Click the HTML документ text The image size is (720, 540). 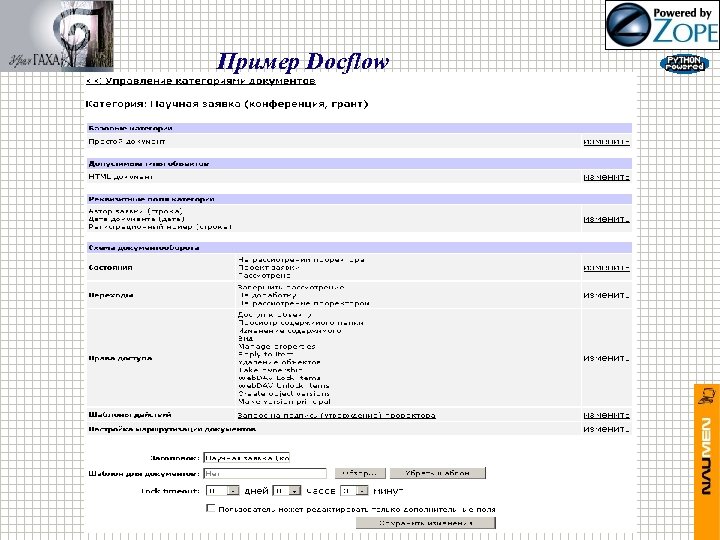click(x=120, y=177)
